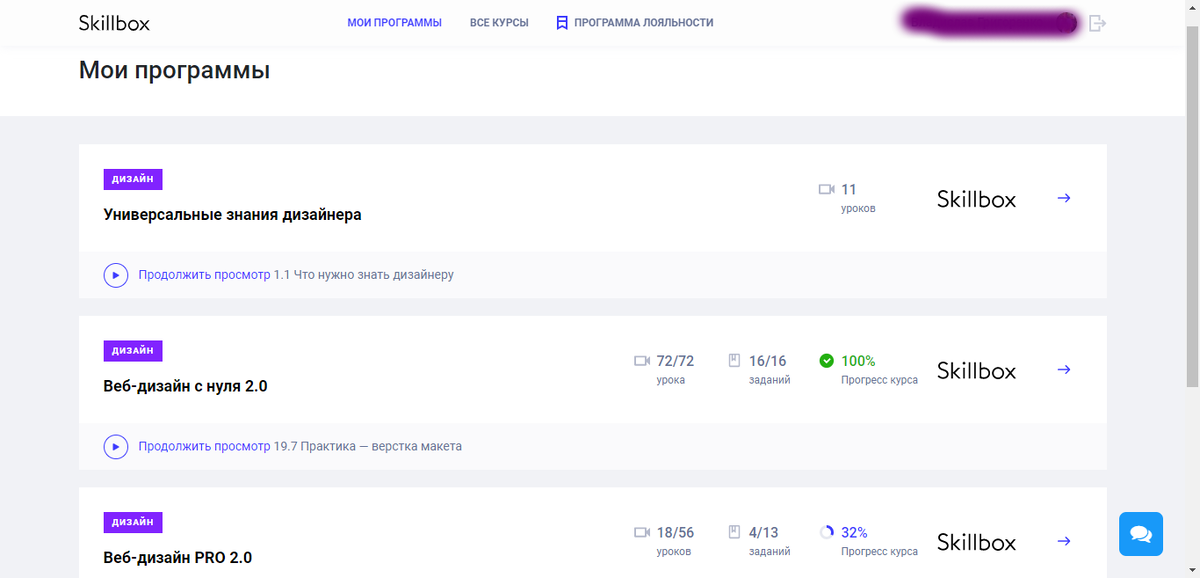Open Универсальные знания дизайнера via arrow icon
This screenshot has width=1200, height=578.
1064,198
